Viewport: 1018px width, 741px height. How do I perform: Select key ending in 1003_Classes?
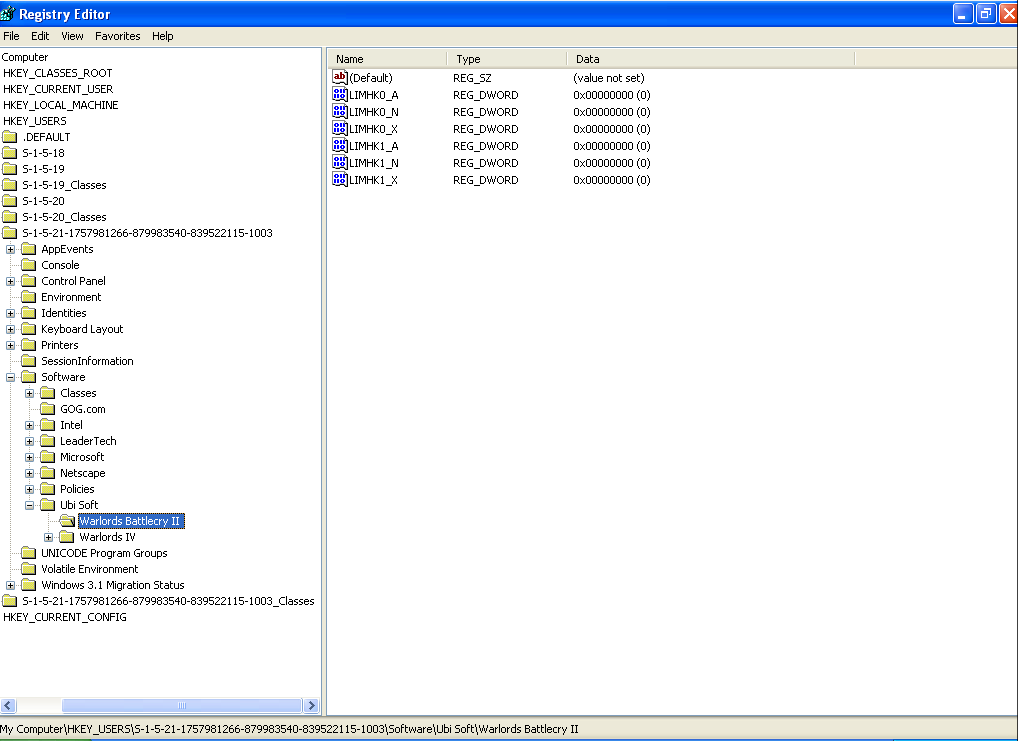pos(168,601)
